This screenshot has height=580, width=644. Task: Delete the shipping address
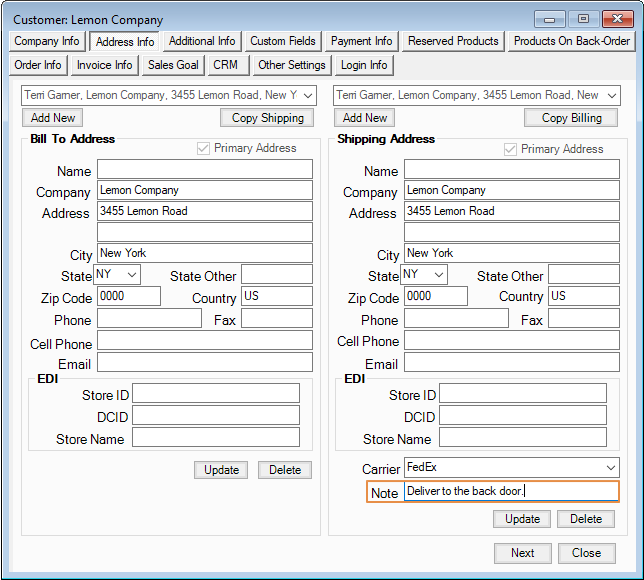point(586,519)
